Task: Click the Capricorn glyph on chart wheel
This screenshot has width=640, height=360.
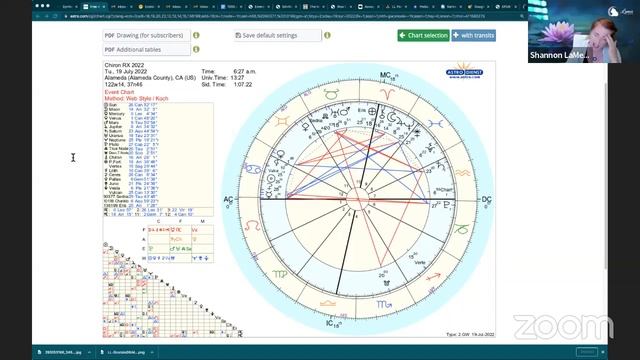Action: pyautogui.click(x=462, y=229)
